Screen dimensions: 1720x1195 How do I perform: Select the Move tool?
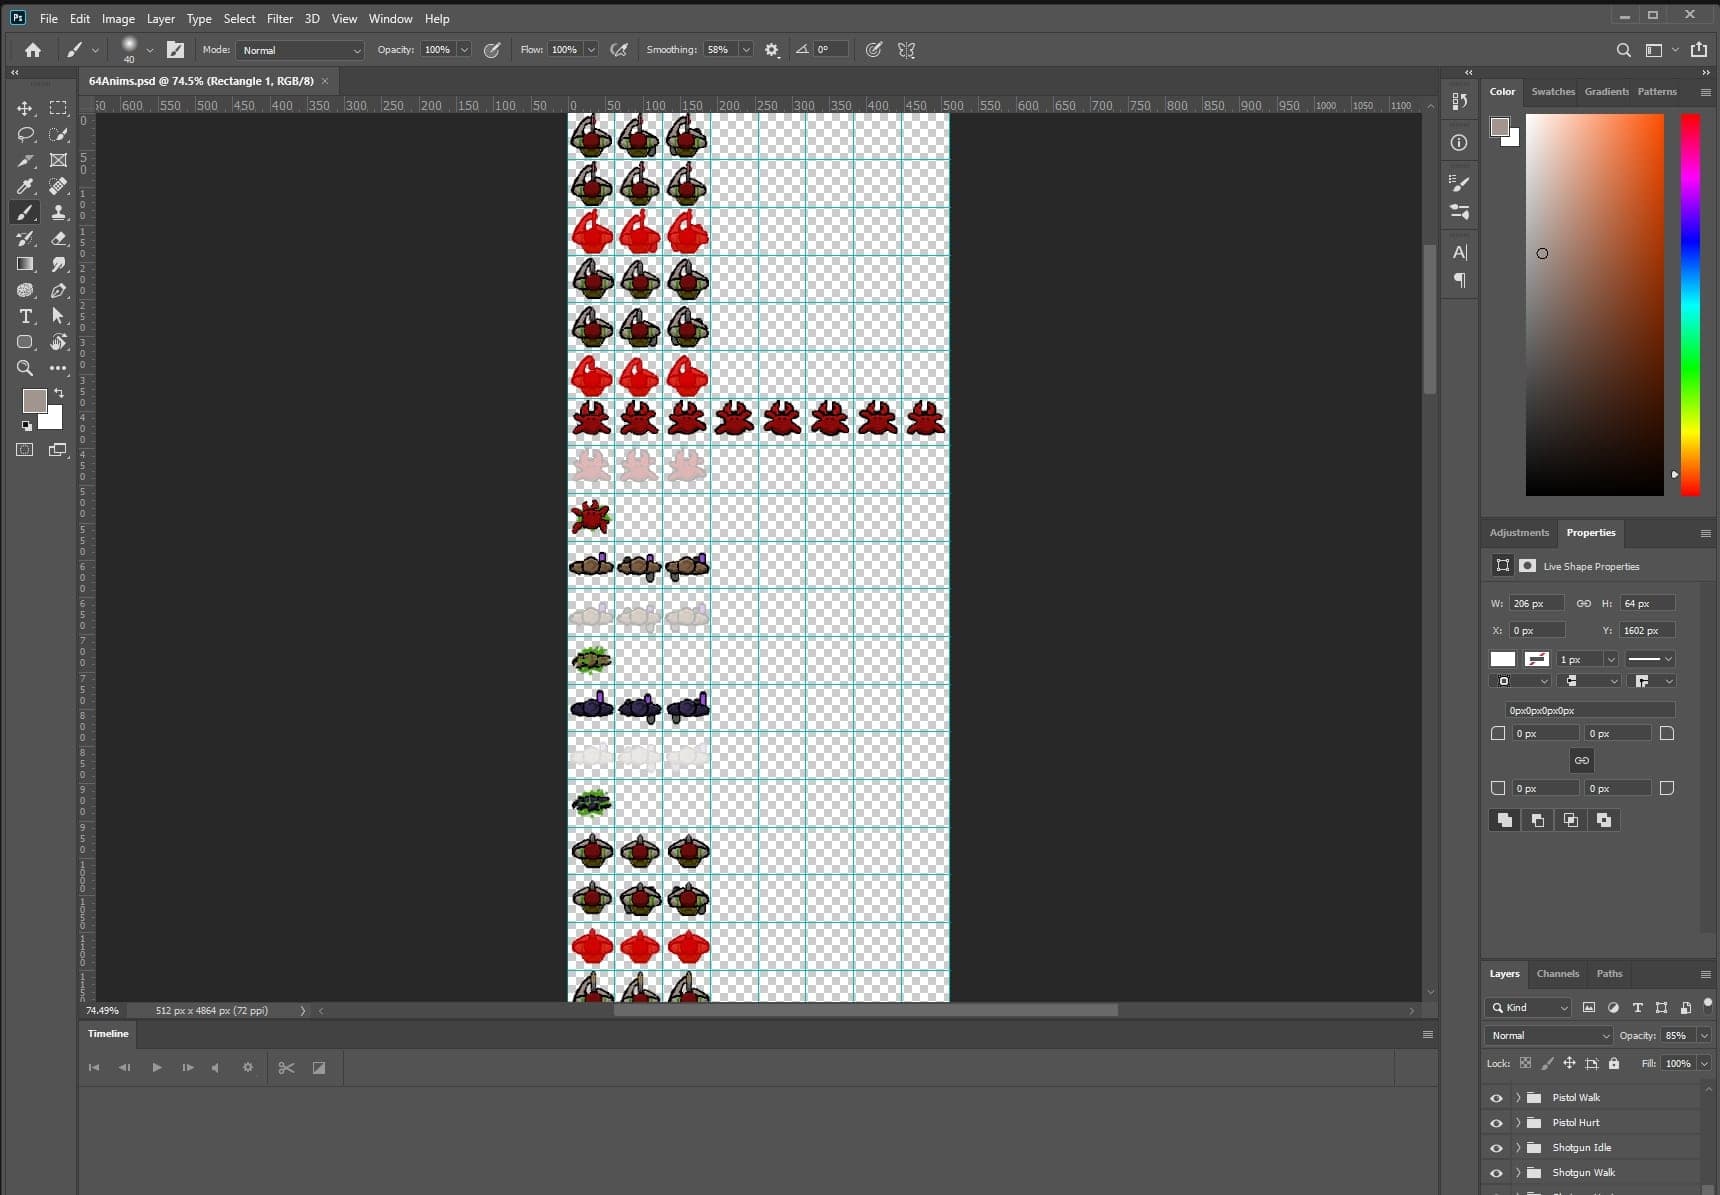25,108
